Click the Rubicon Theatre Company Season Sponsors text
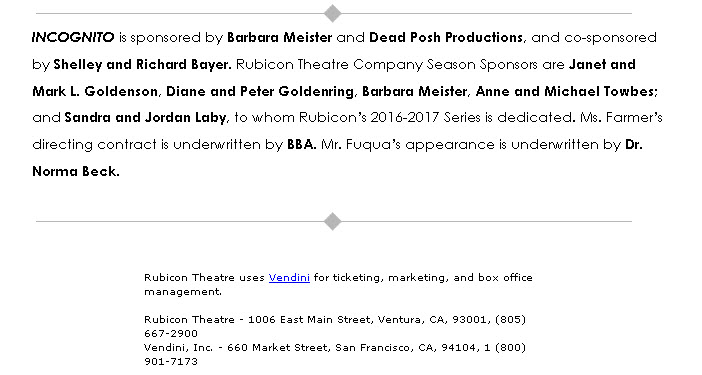702x375 pixels. point(386,64)
